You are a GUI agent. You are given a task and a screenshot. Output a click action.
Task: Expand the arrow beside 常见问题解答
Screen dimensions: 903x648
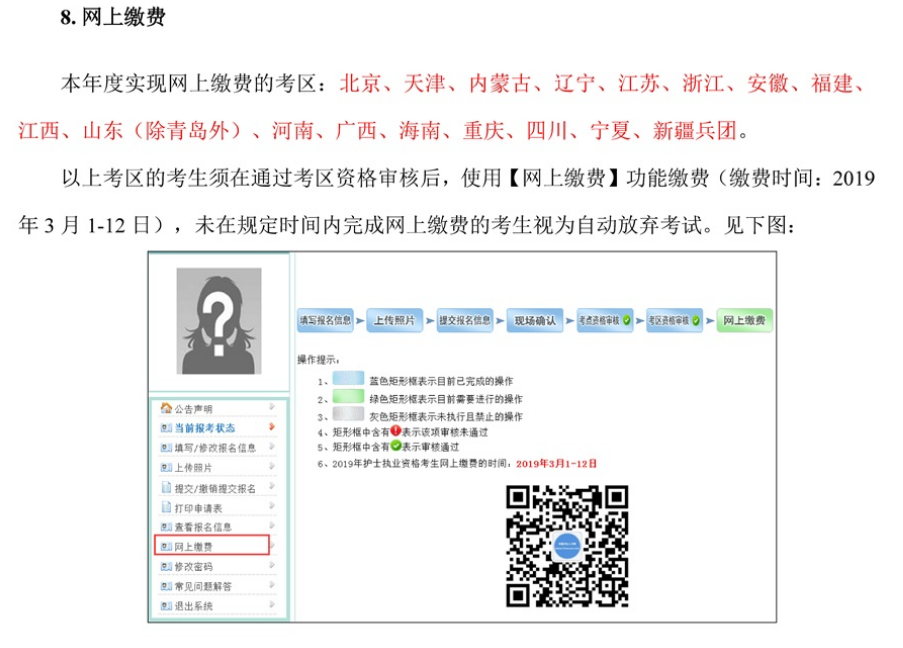[272, 586]
